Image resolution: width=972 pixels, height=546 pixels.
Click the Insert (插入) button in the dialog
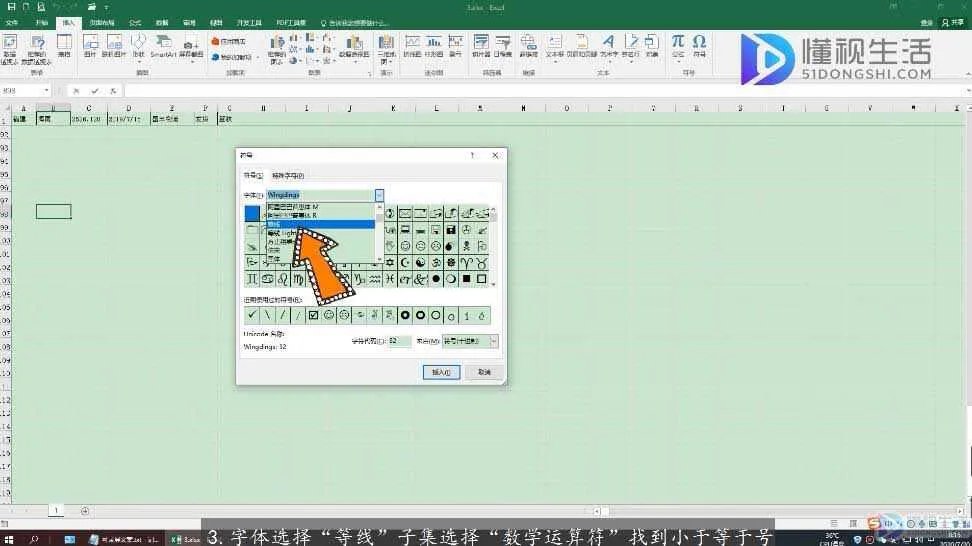click(x=441, y=371)
